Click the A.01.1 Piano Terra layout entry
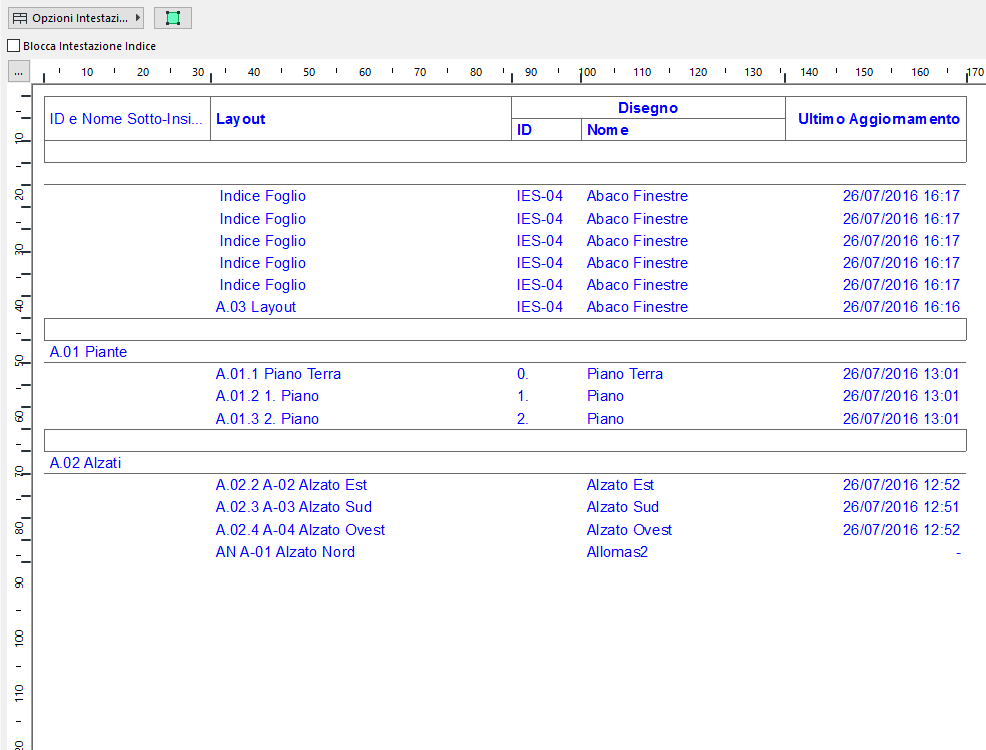 278,374
